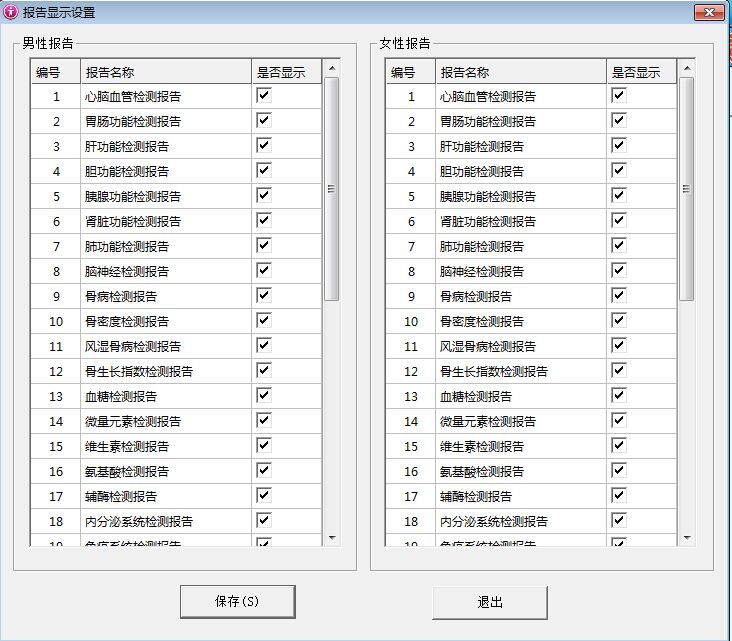Close the 报告显示设置 dialog window
The width and height of the screenshot is (732, 641).
point(709,12)
